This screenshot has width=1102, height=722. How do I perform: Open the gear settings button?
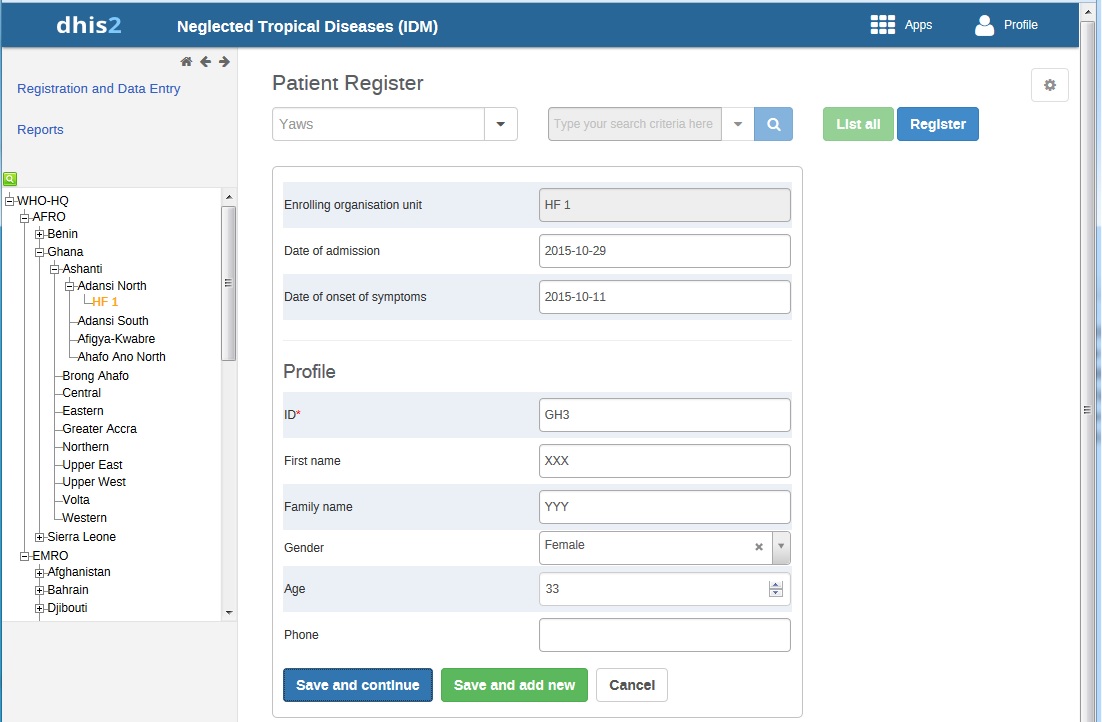[1049, 85]
